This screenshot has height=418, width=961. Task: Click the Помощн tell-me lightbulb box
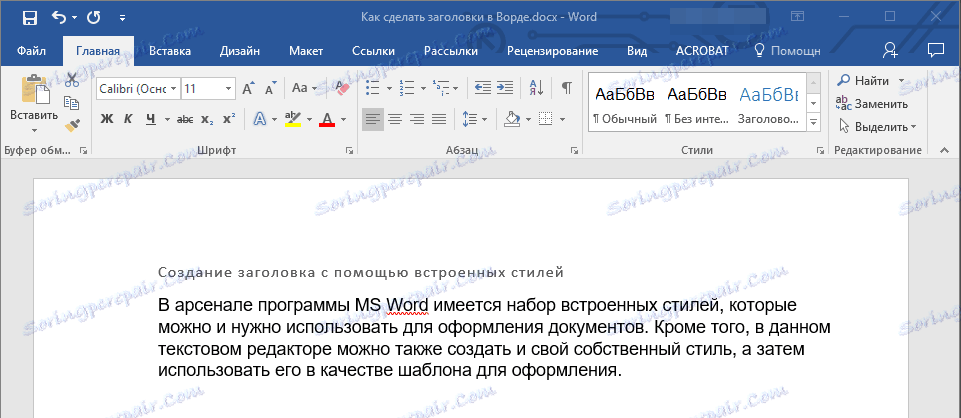(x=786, y=51)
